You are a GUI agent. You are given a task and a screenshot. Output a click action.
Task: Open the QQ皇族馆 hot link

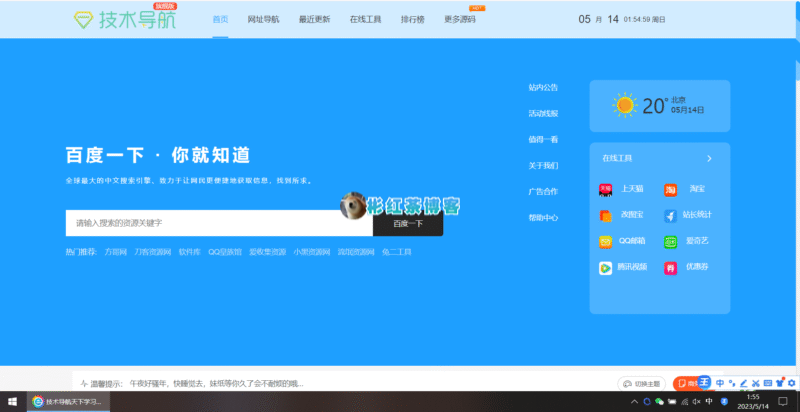[x=225, y=252]
